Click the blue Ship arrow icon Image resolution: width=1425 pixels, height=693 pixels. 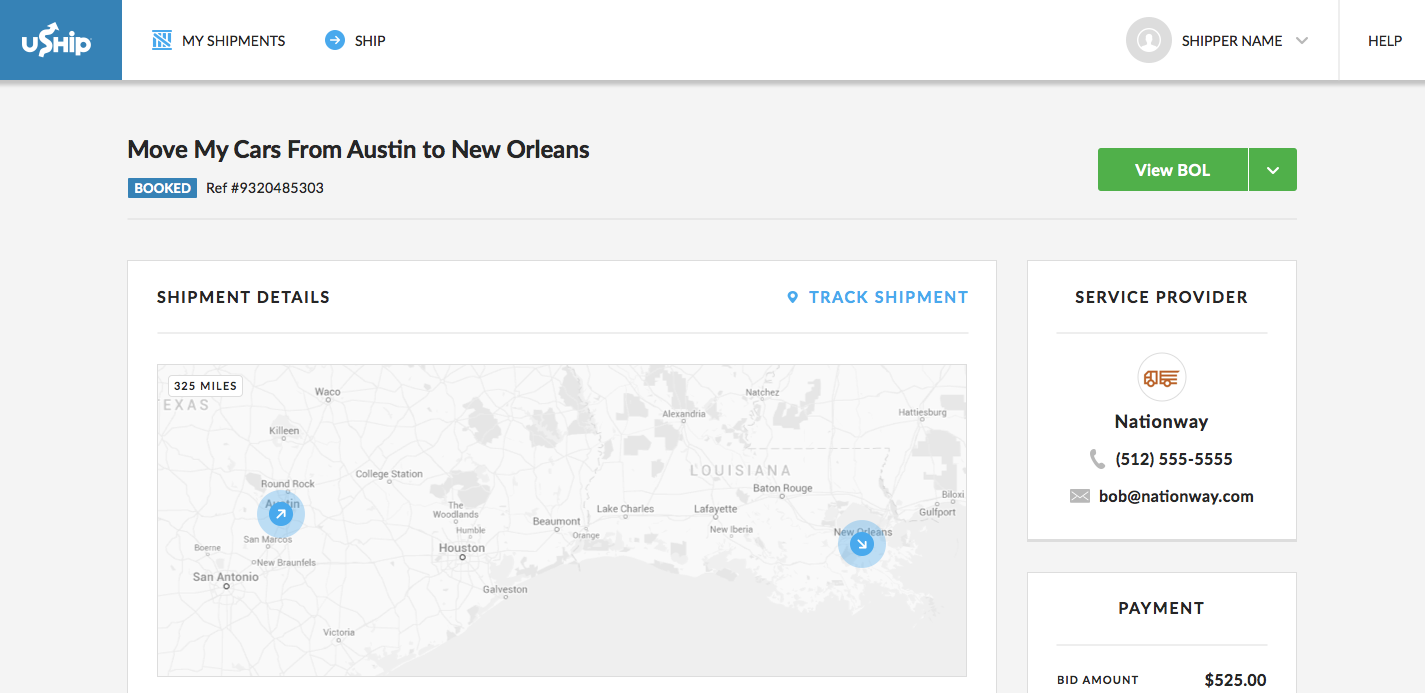click(x=335, y=41)
